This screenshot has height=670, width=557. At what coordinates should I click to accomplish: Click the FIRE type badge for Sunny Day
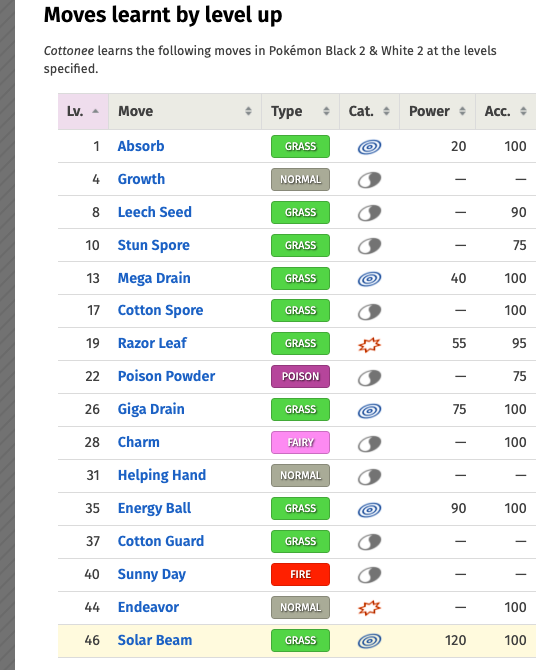pyautogui.click(x=300, y=574)
